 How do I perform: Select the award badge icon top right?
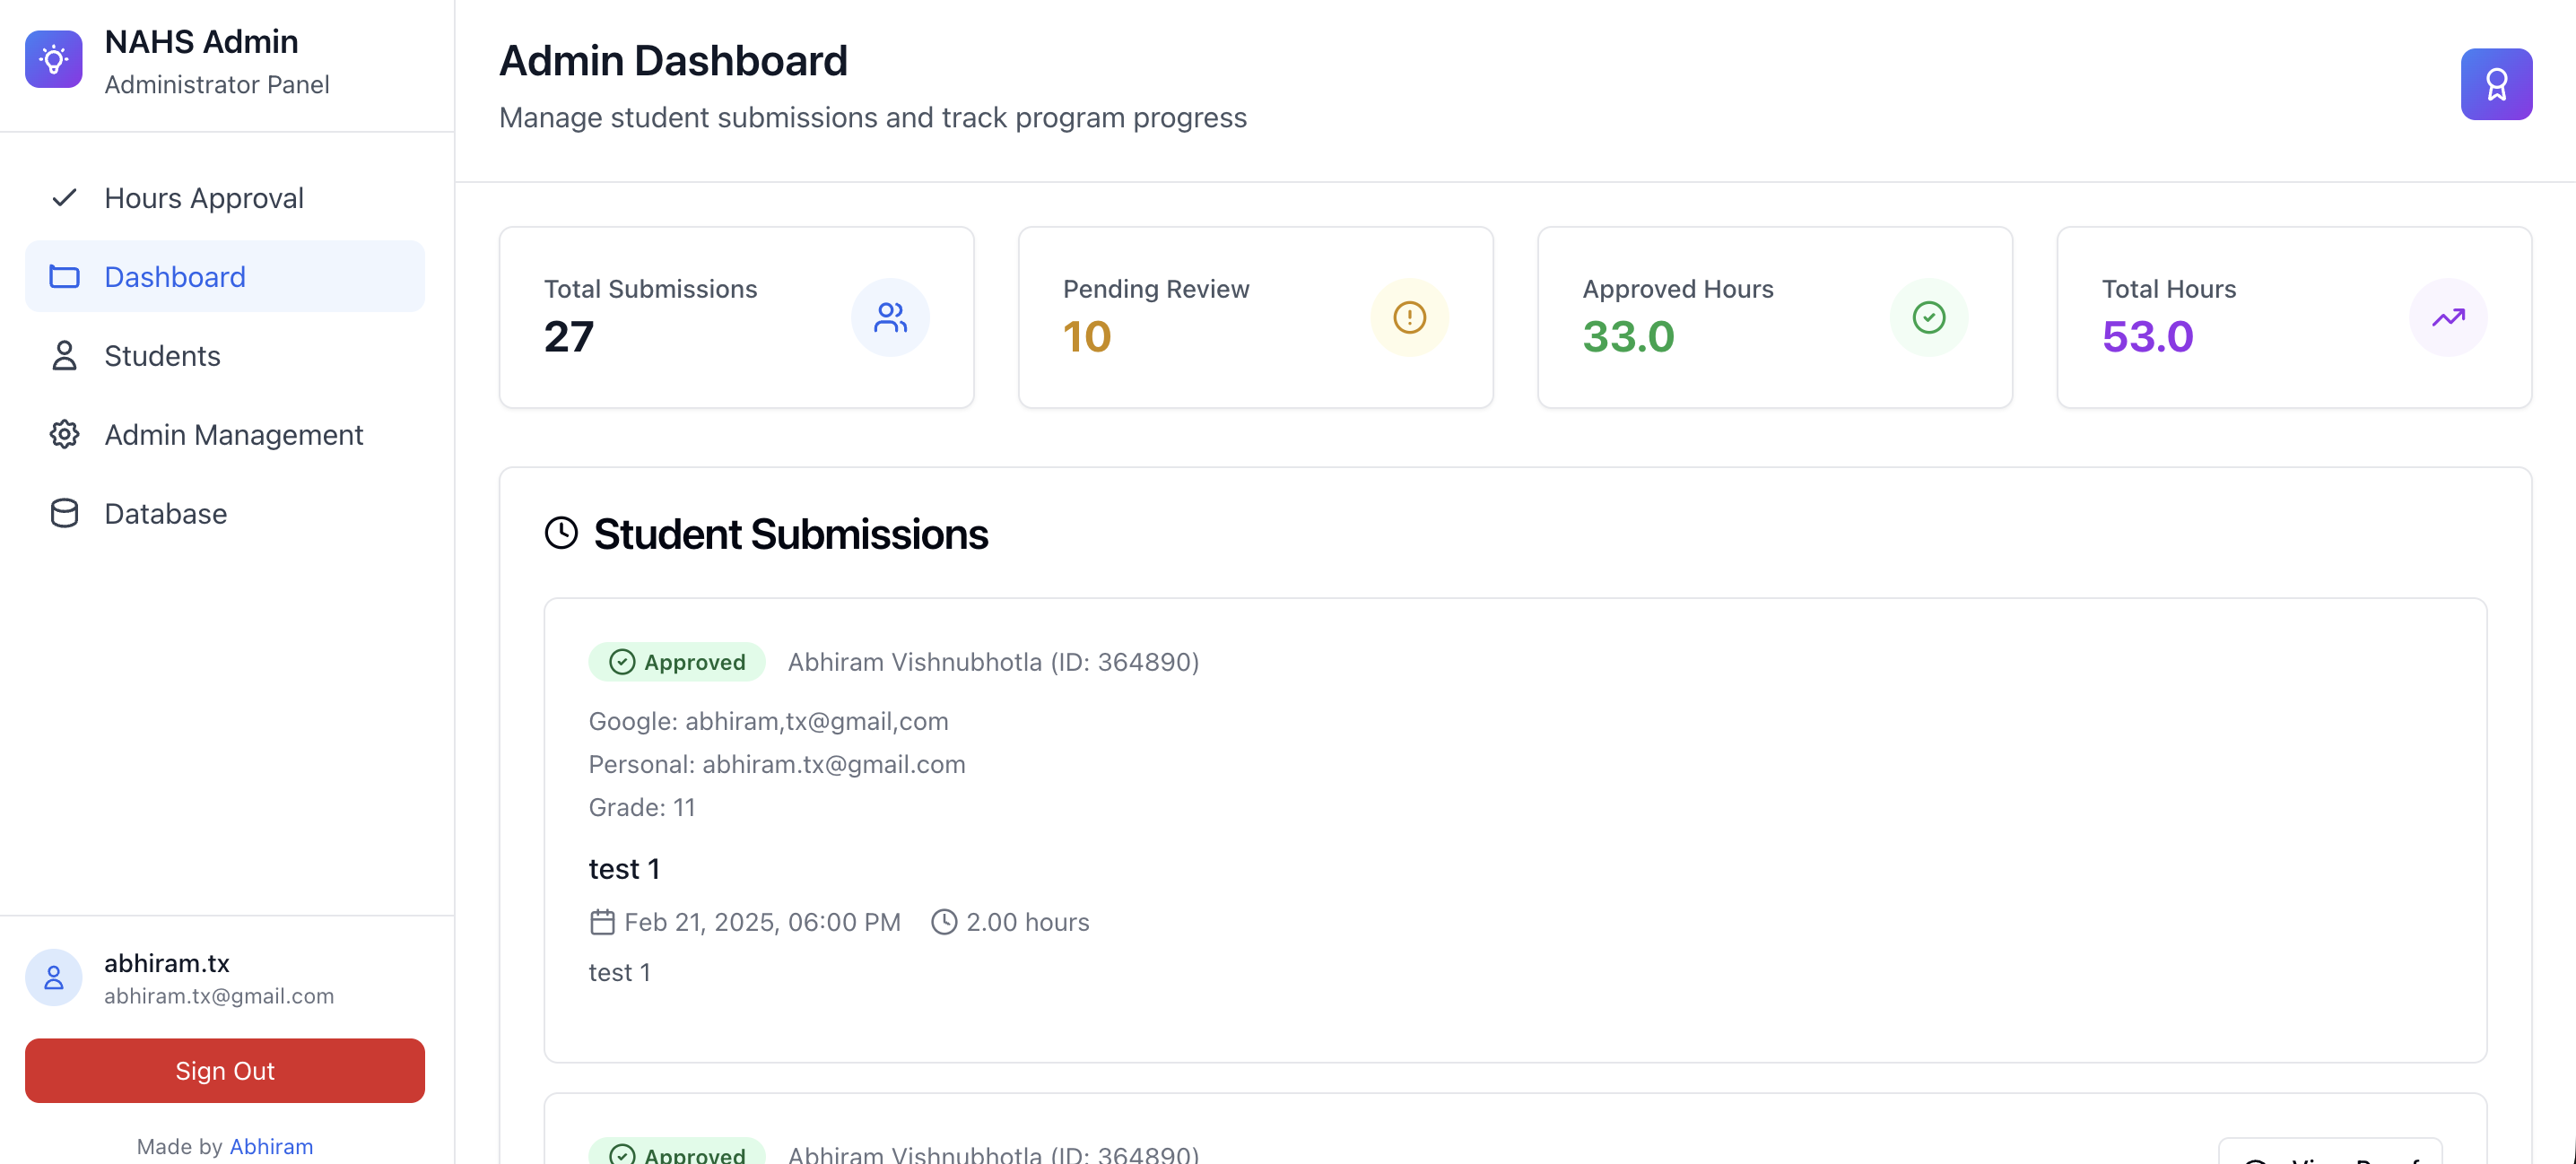(2496, 84)
